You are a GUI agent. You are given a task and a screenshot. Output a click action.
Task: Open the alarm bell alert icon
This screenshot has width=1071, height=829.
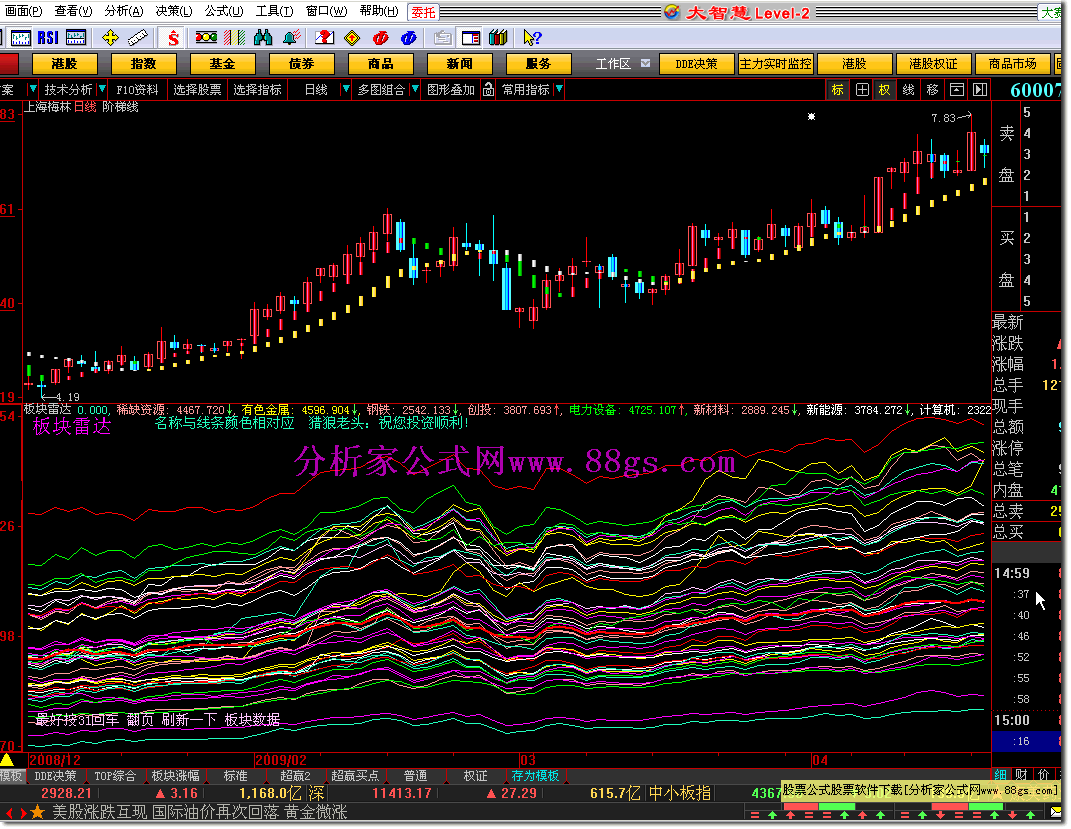click(x=292, y=38)
